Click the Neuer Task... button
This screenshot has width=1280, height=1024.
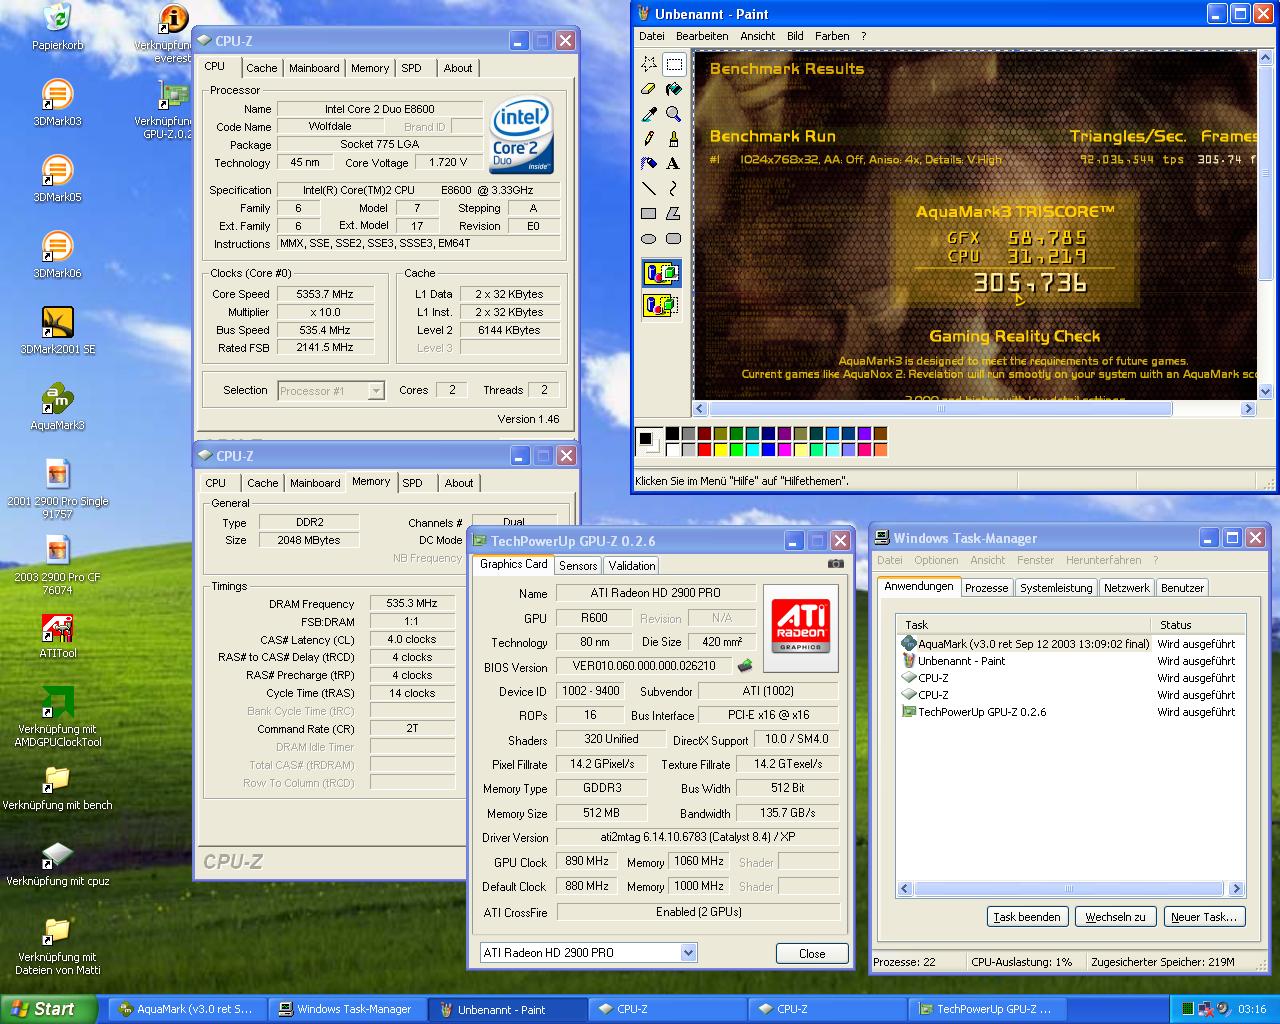click(1204, 916)
